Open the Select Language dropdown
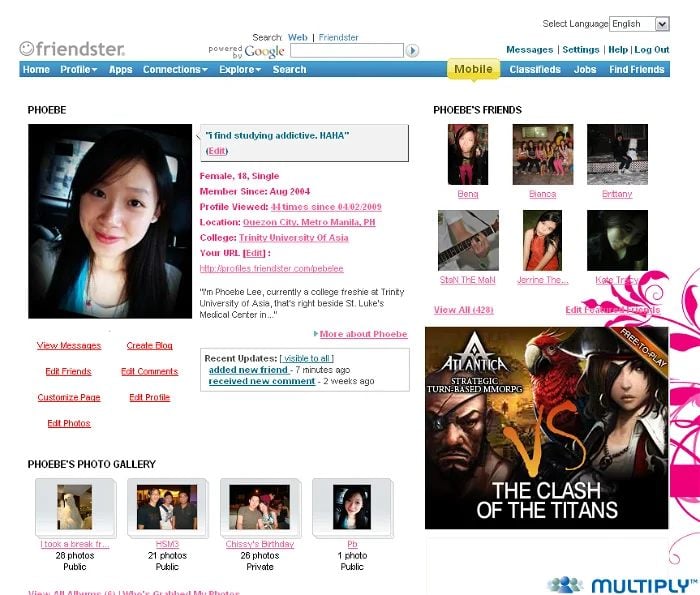 pyautogui.click(x=640, y=24)
